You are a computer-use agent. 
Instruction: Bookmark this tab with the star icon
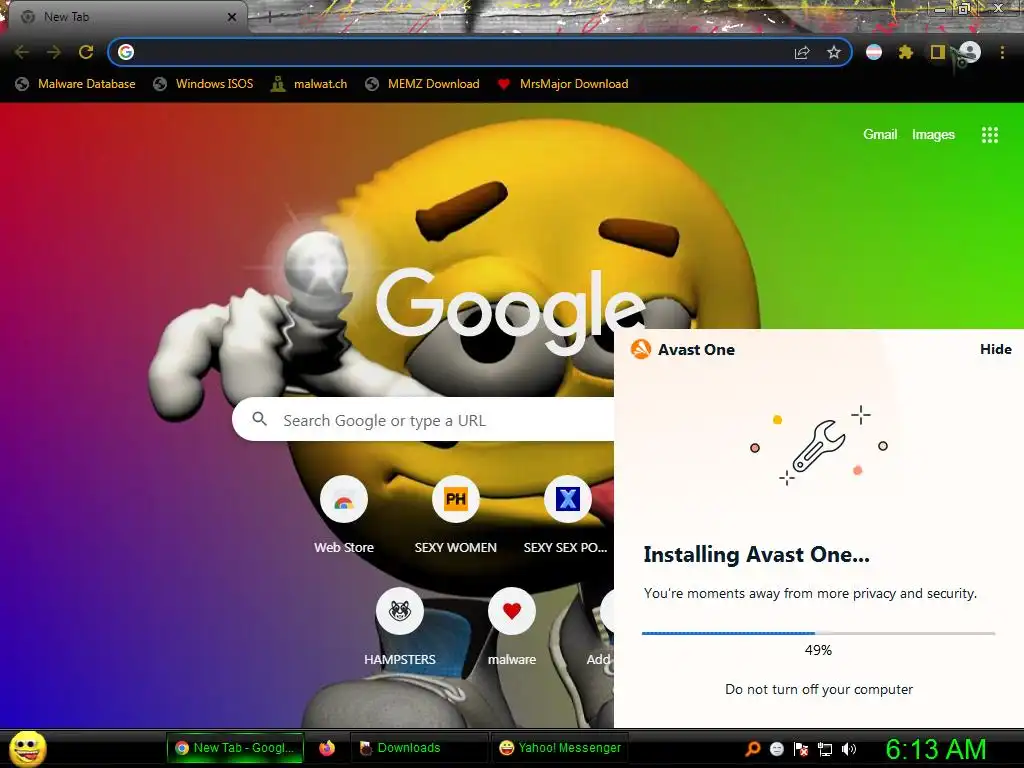click(x=833, y=52)
